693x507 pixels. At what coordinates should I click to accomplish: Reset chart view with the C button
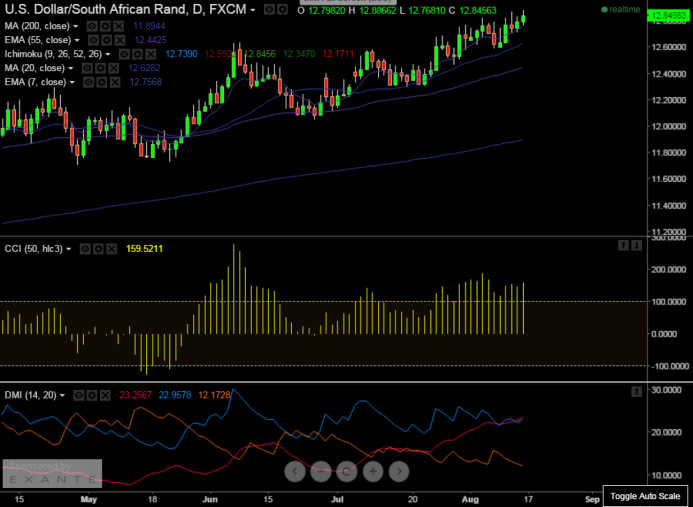pos(347,471)
